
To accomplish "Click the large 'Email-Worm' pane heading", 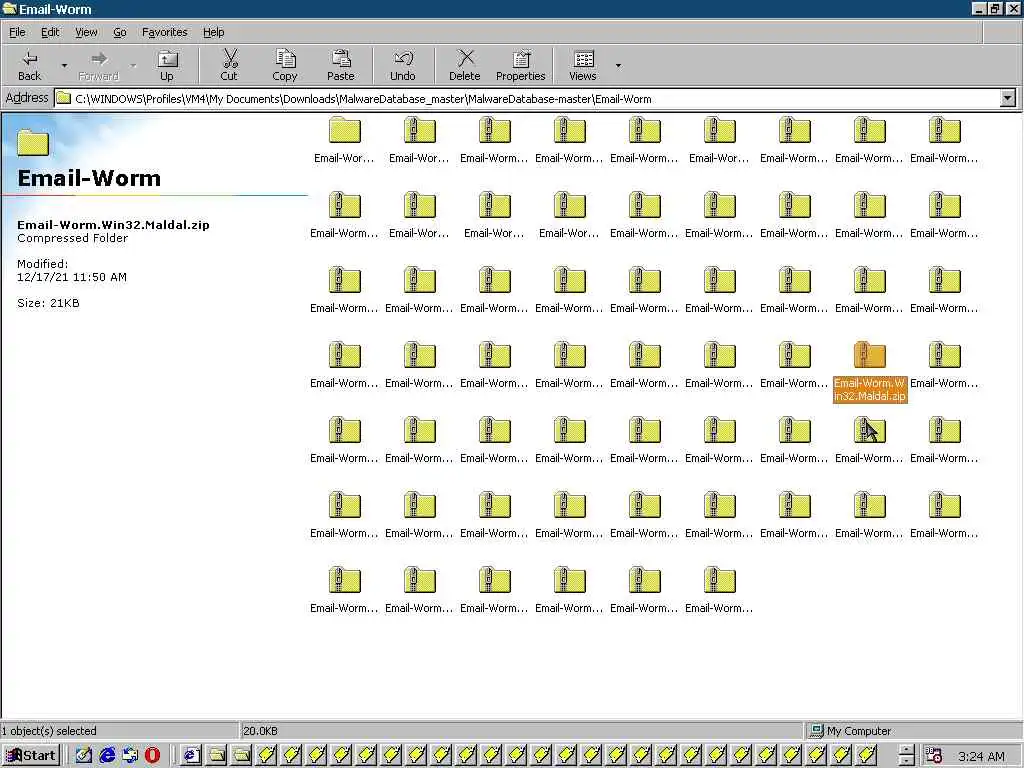I will (89, 178).
